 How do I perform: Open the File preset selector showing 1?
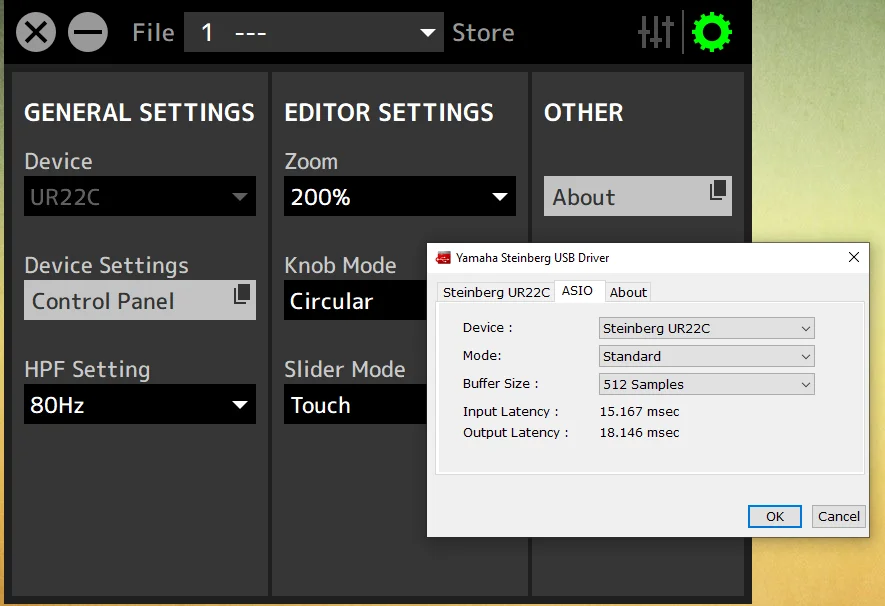(x=313, y=31)
